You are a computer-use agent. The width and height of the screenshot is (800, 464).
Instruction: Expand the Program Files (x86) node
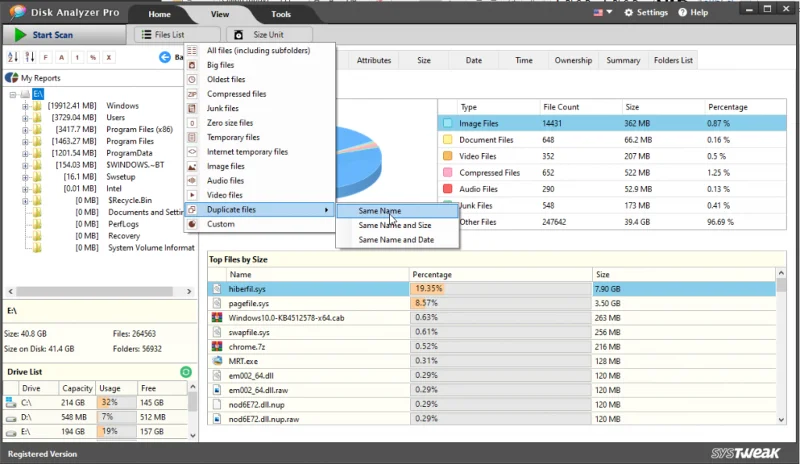pos(24,130)
